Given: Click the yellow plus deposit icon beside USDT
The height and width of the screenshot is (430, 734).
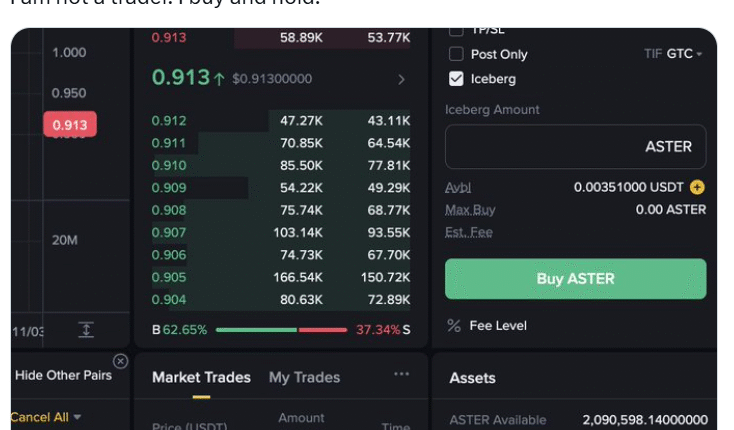Looking at the screenshot, I should click(x=697, y=187).
